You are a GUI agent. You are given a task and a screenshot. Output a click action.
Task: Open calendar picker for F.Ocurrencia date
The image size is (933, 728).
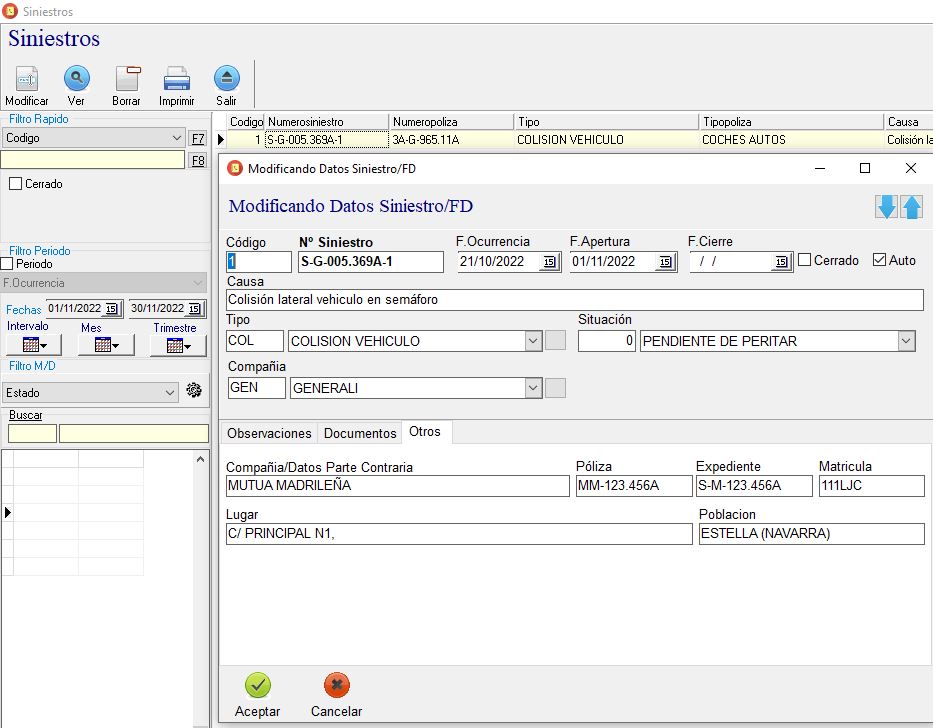550,262
